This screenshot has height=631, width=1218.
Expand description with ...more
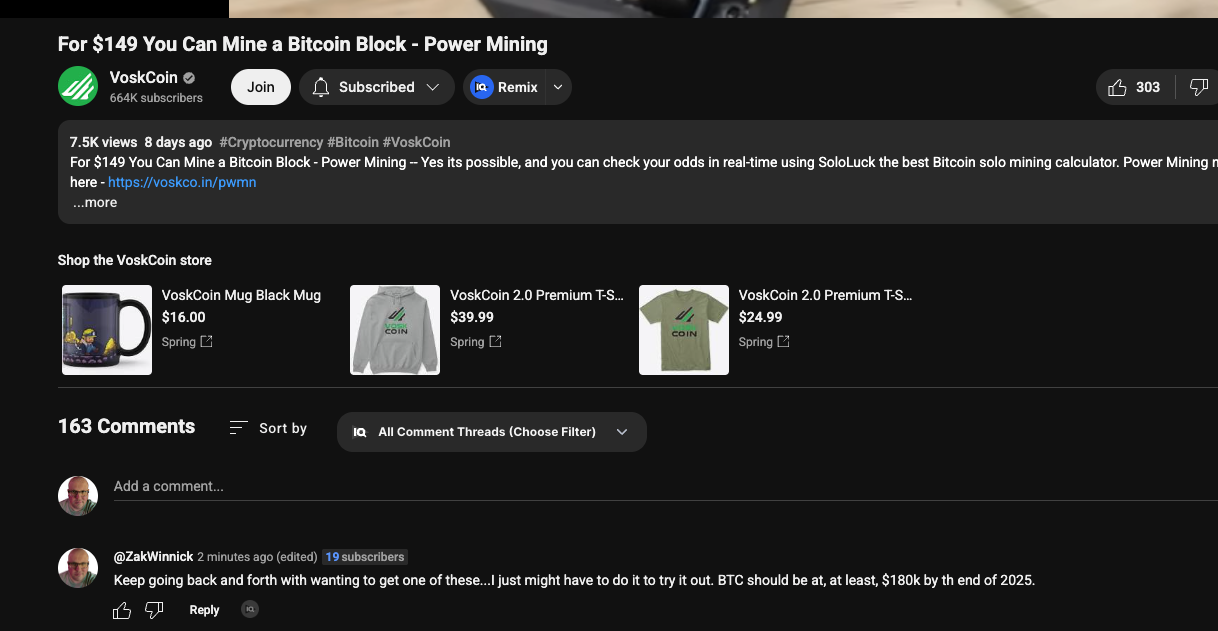(95, 202)
